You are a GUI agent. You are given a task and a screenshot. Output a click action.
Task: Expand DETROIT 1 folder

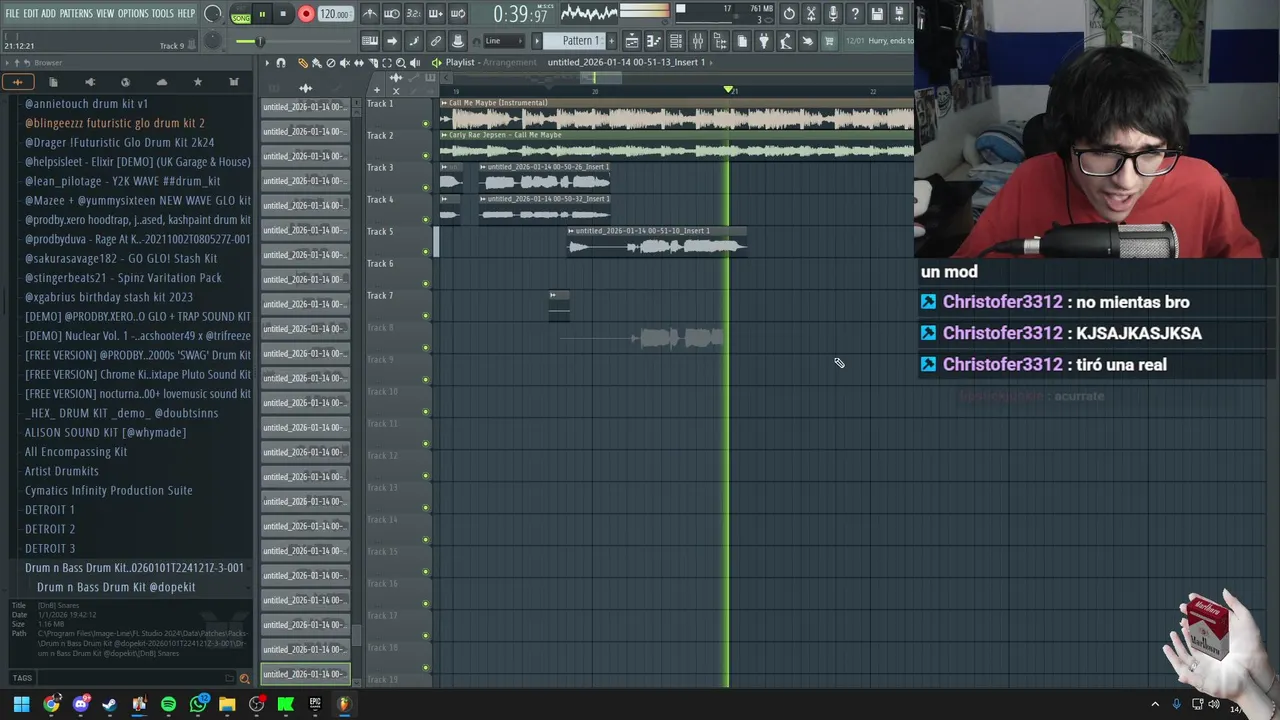tap(50, 510)
